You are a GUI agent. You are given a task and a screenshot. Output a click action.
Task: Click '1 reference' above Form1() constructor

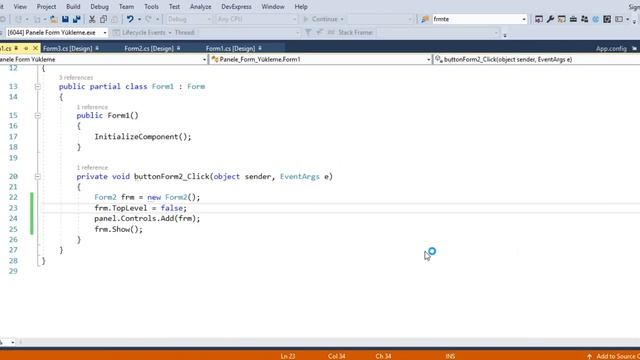tap(92, 107)
